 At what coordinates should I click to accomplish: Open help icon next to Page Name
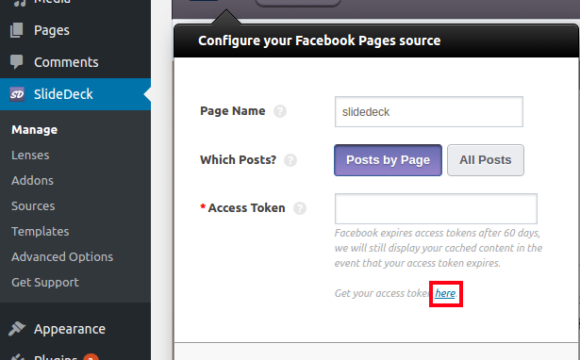click(x=280, y=111)
